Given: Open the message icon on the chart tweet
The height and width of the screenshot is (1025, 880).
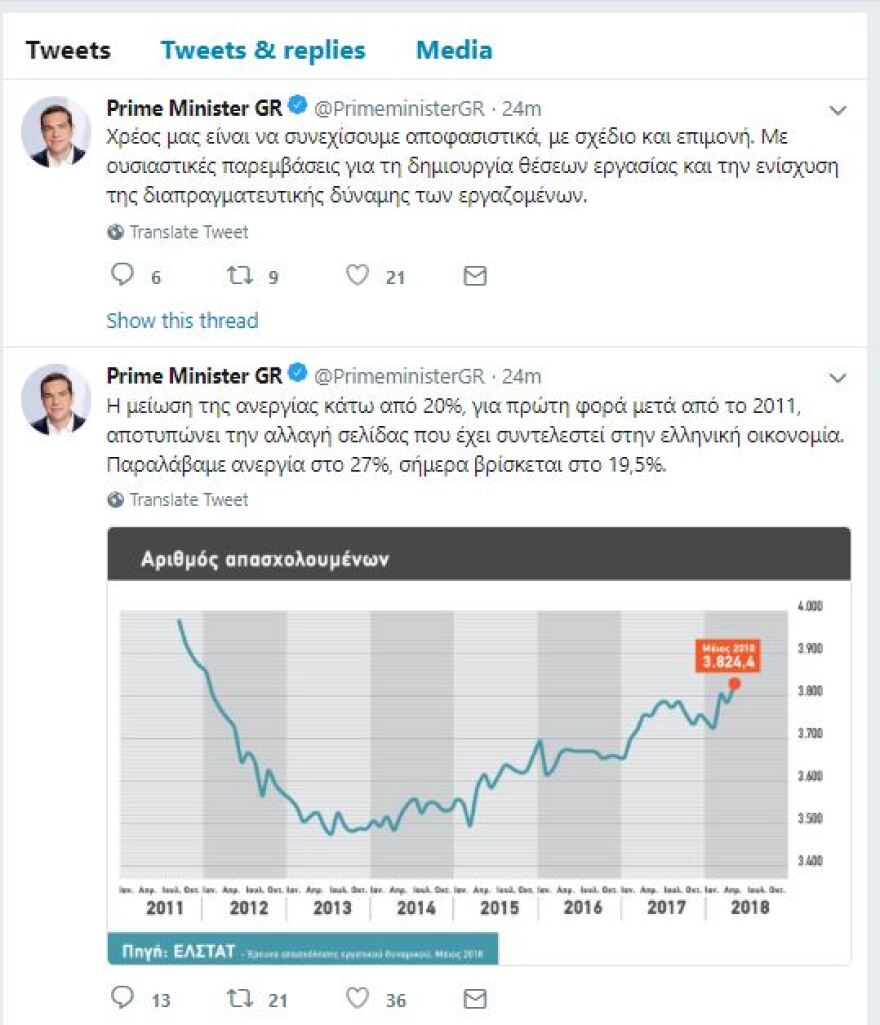Looking at the screenshot, I should [x=474, y=997].
